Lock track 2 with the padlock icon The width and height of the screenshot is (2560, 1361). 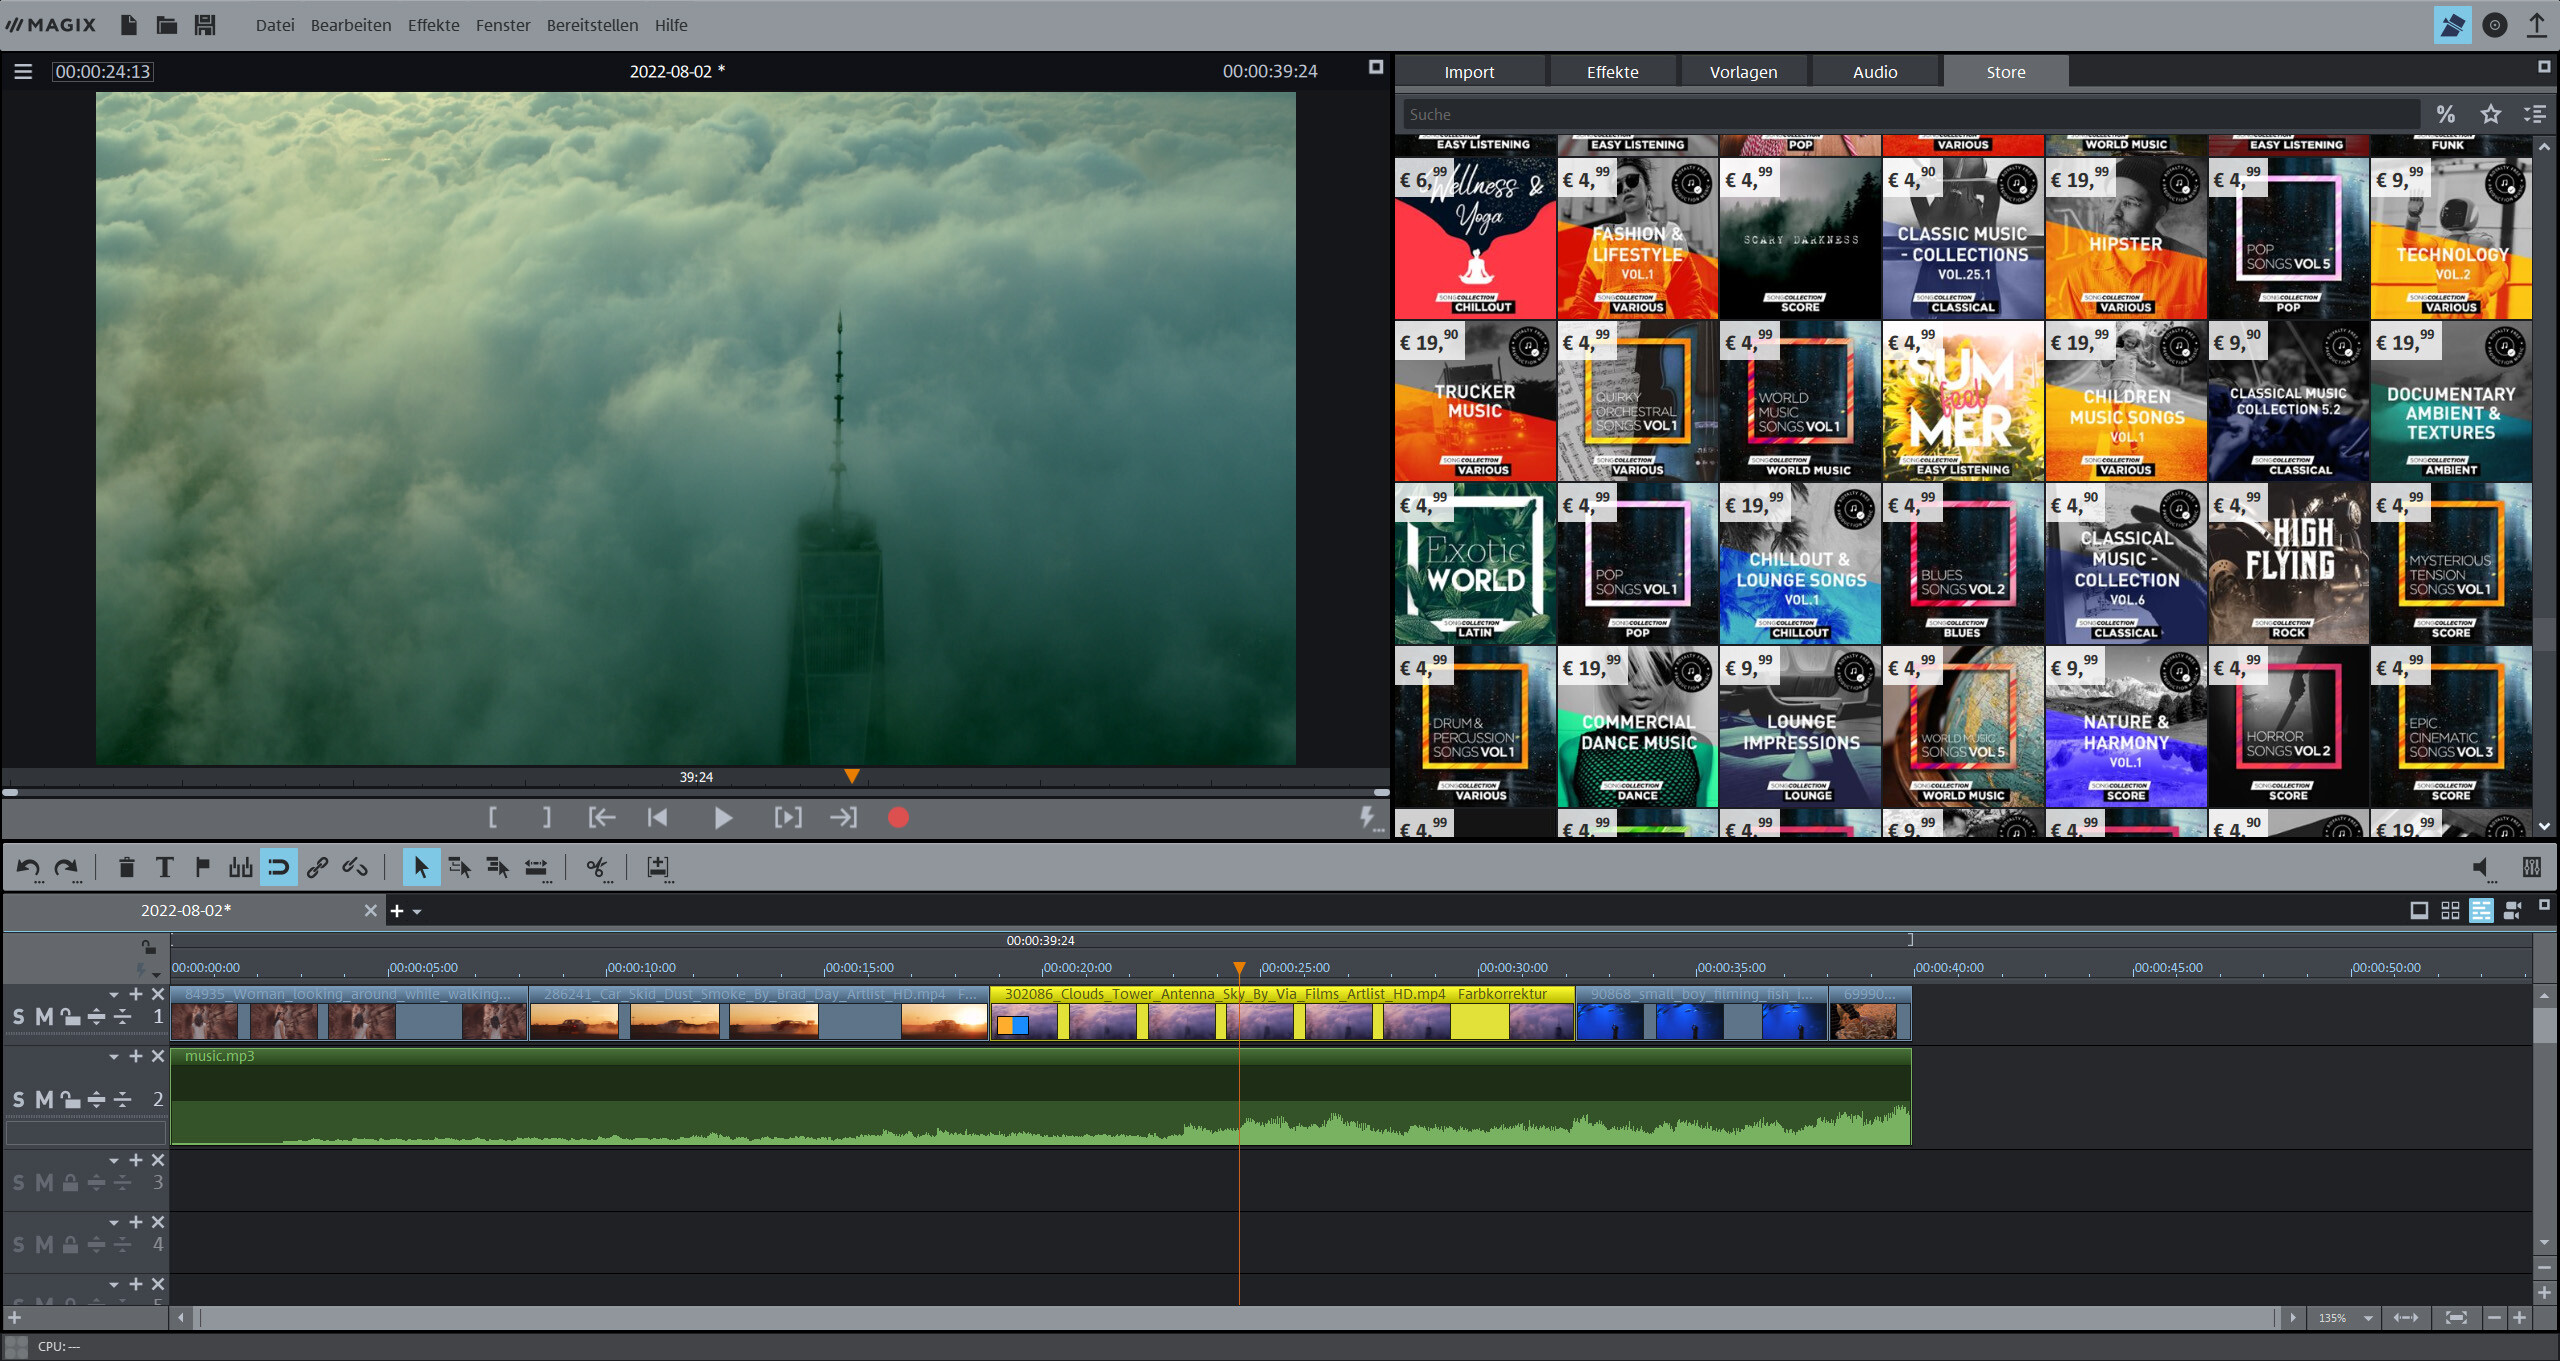tap(69, 1099)
